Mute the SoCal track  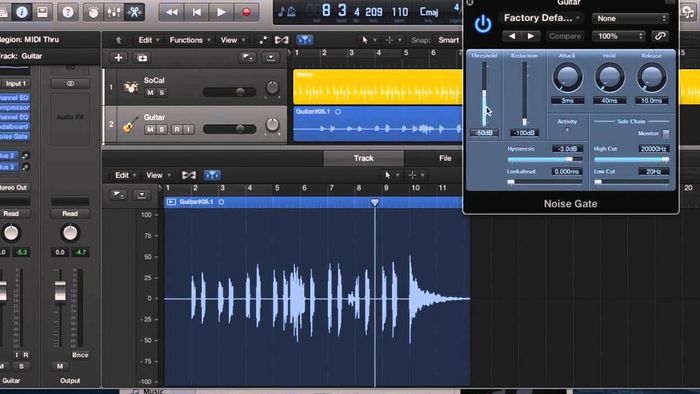pyautogui.click(x=150, y=92)
